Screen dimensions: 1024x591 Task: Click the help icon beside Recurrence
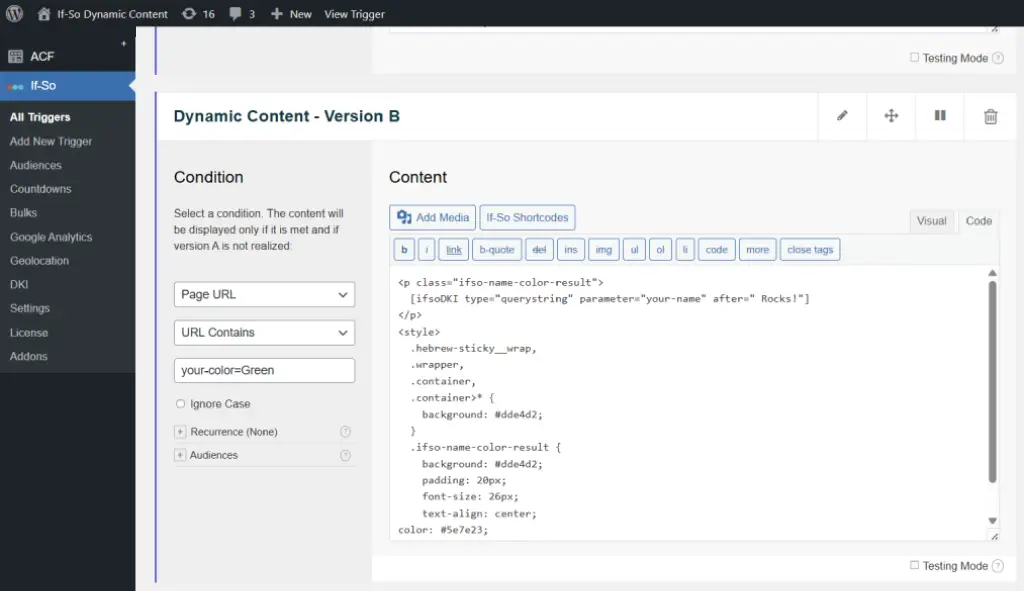coord(345,432)
